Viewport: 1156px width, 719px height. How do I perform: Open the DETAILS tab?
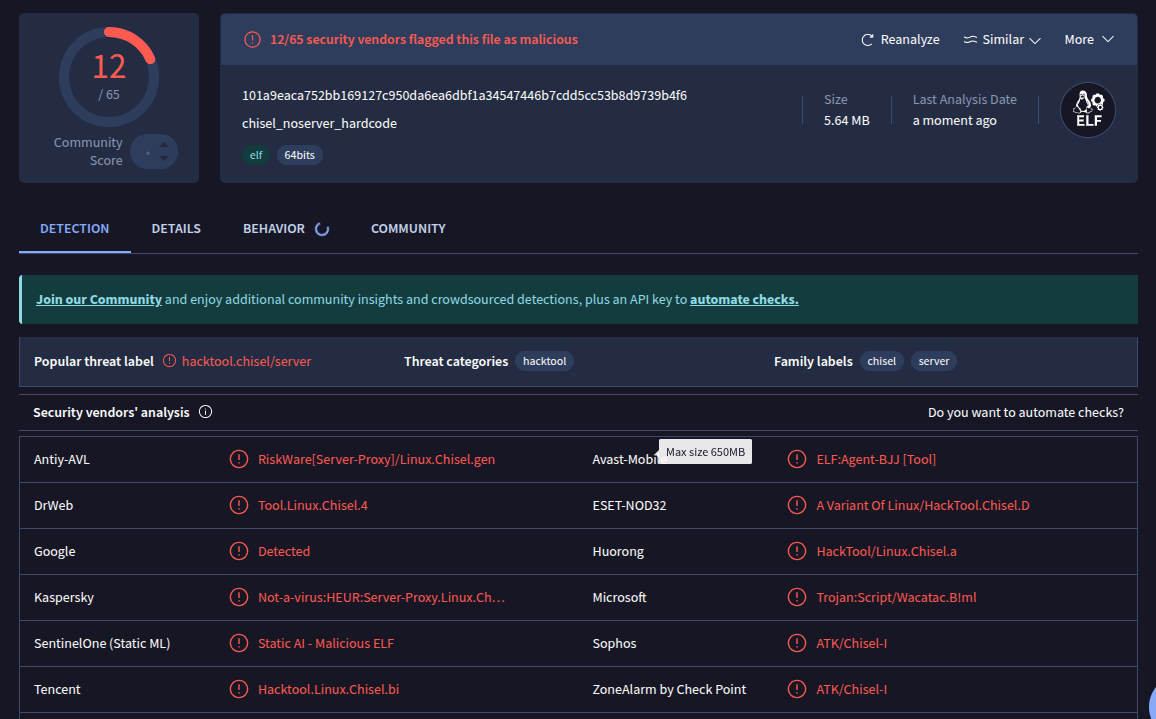tap(176, 229)
